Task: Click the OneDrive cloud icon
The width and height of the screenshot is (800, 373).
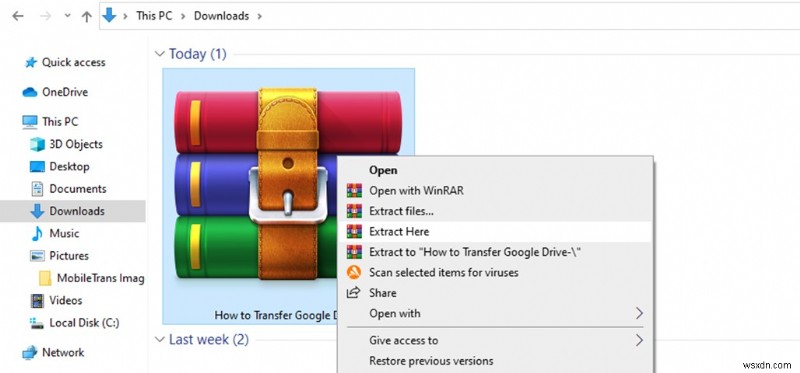Action: pos(30,92)
